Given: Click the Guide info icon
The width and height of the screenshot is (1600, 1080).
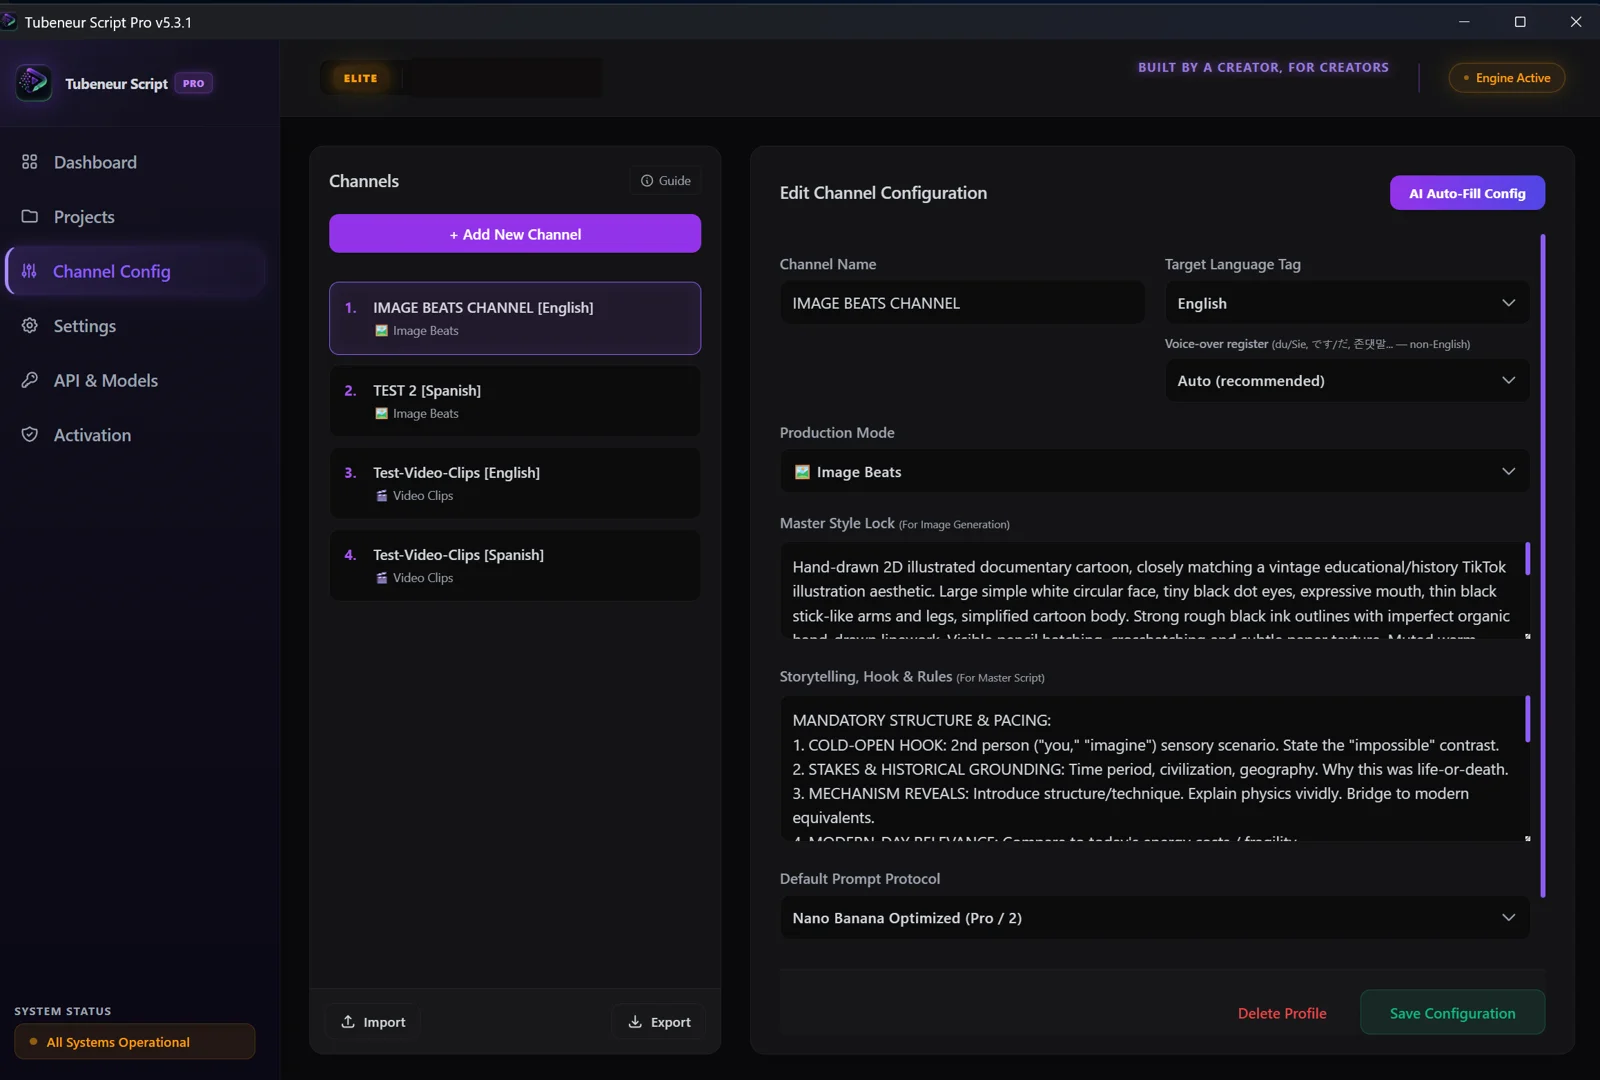Looking at the screenshot, I should (x=647, y=181).
